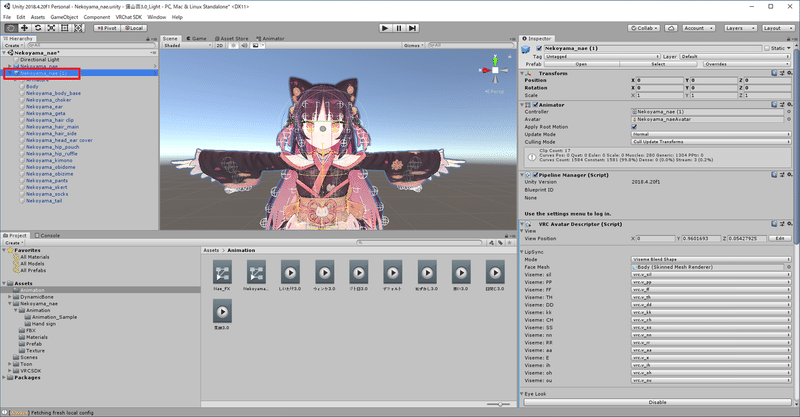Click the prefab Open button
This screenshot has height=417, width=800.
pos(581,64)
